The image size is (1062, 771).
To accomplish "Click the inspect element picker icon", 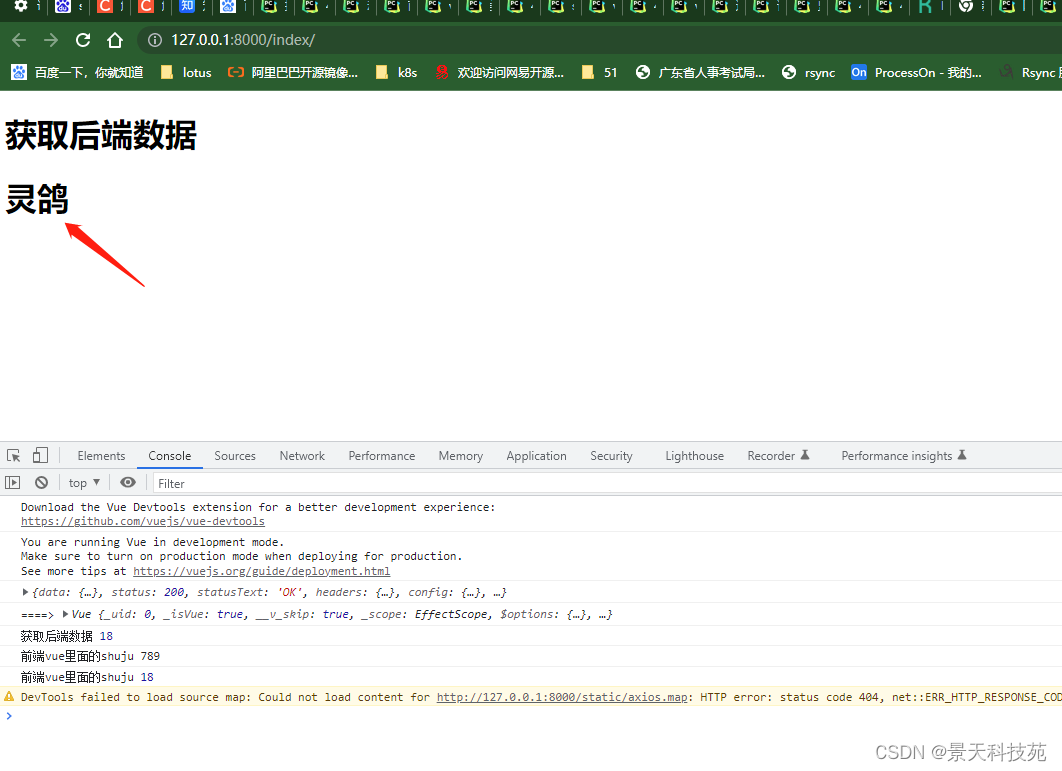I will click(x=14, y=456).
